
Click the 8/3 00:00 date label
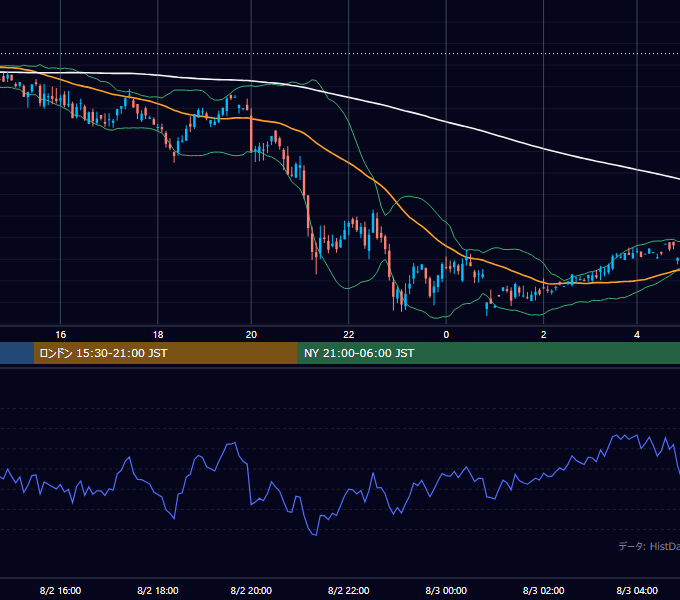coord(446,590)
